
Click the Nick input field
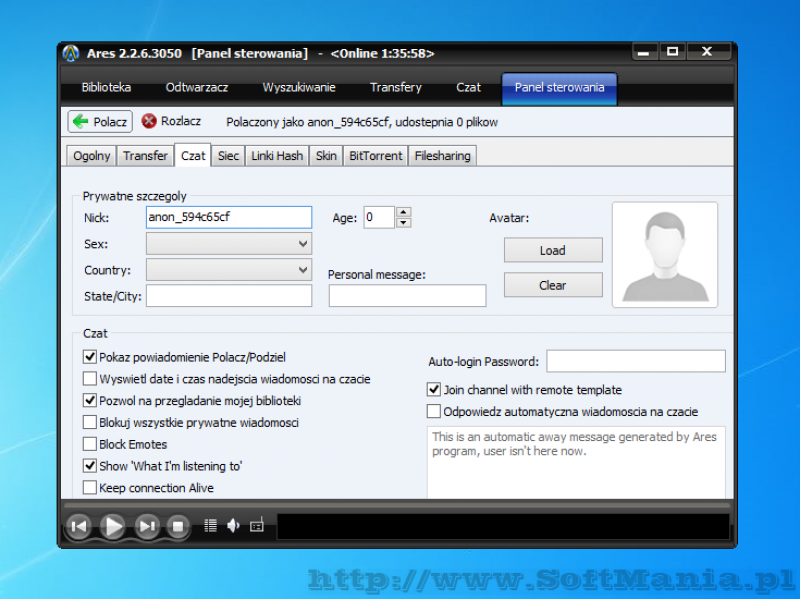click(229, 217)
